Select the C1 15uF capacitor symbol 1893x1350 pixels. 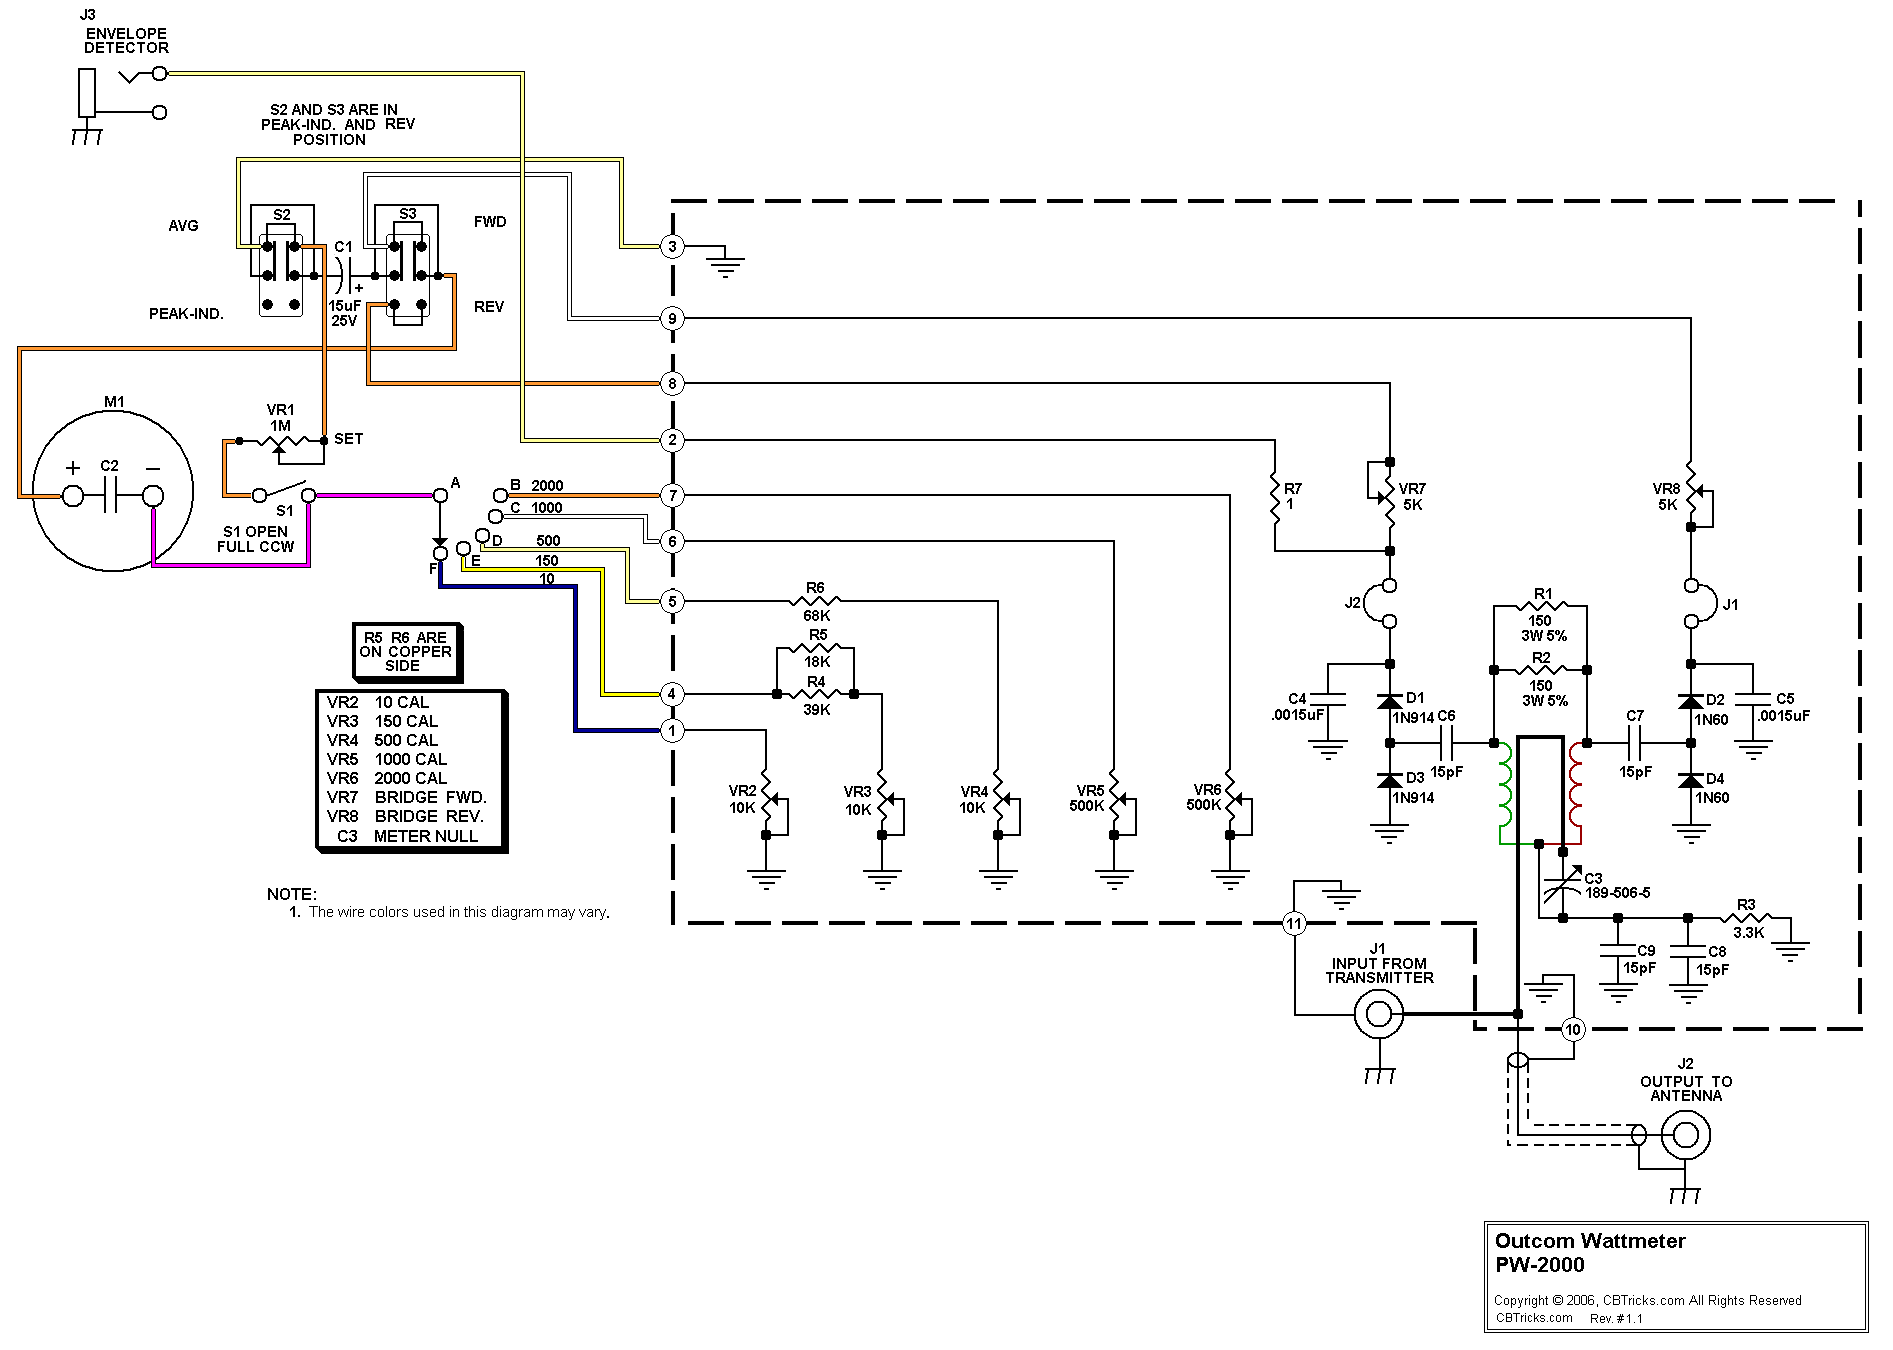pos(342,275)
